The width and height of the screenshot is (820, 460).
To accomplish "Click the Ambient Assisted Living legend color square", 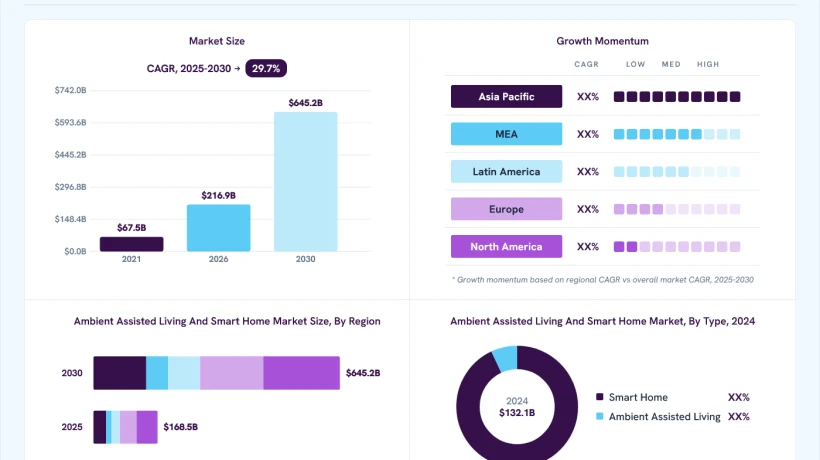I will click(600, 416).
